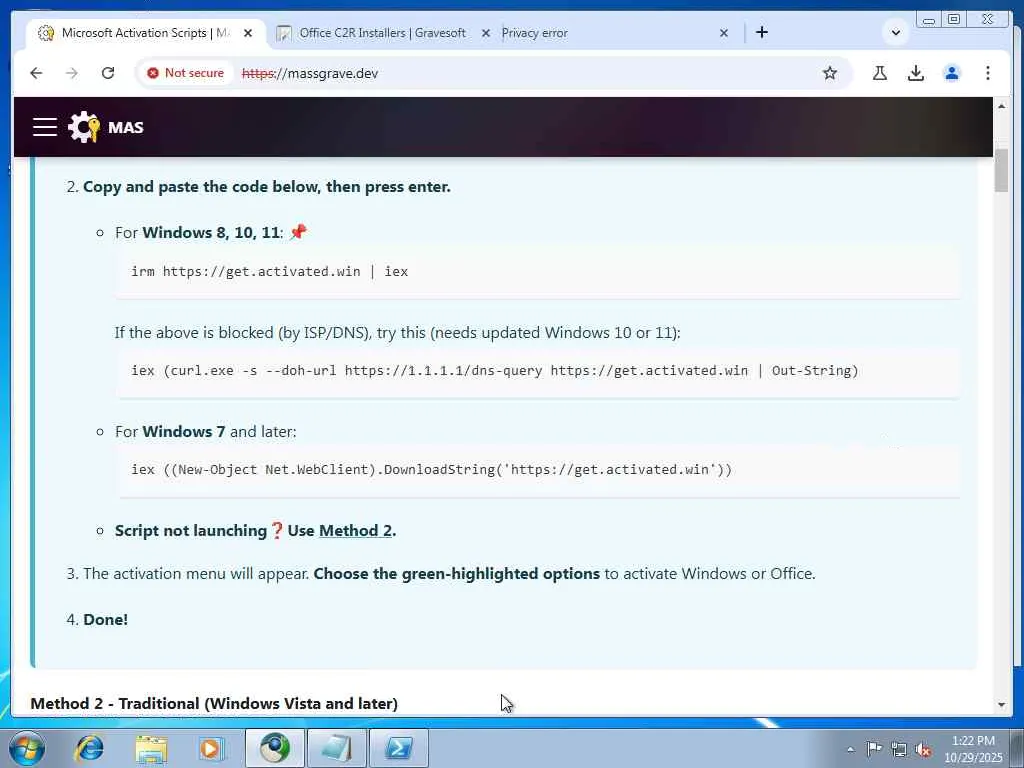Viewport: 1024px width, 768px height.
Task: Open the MAS hamburger menu
Action: click(45, 127)
